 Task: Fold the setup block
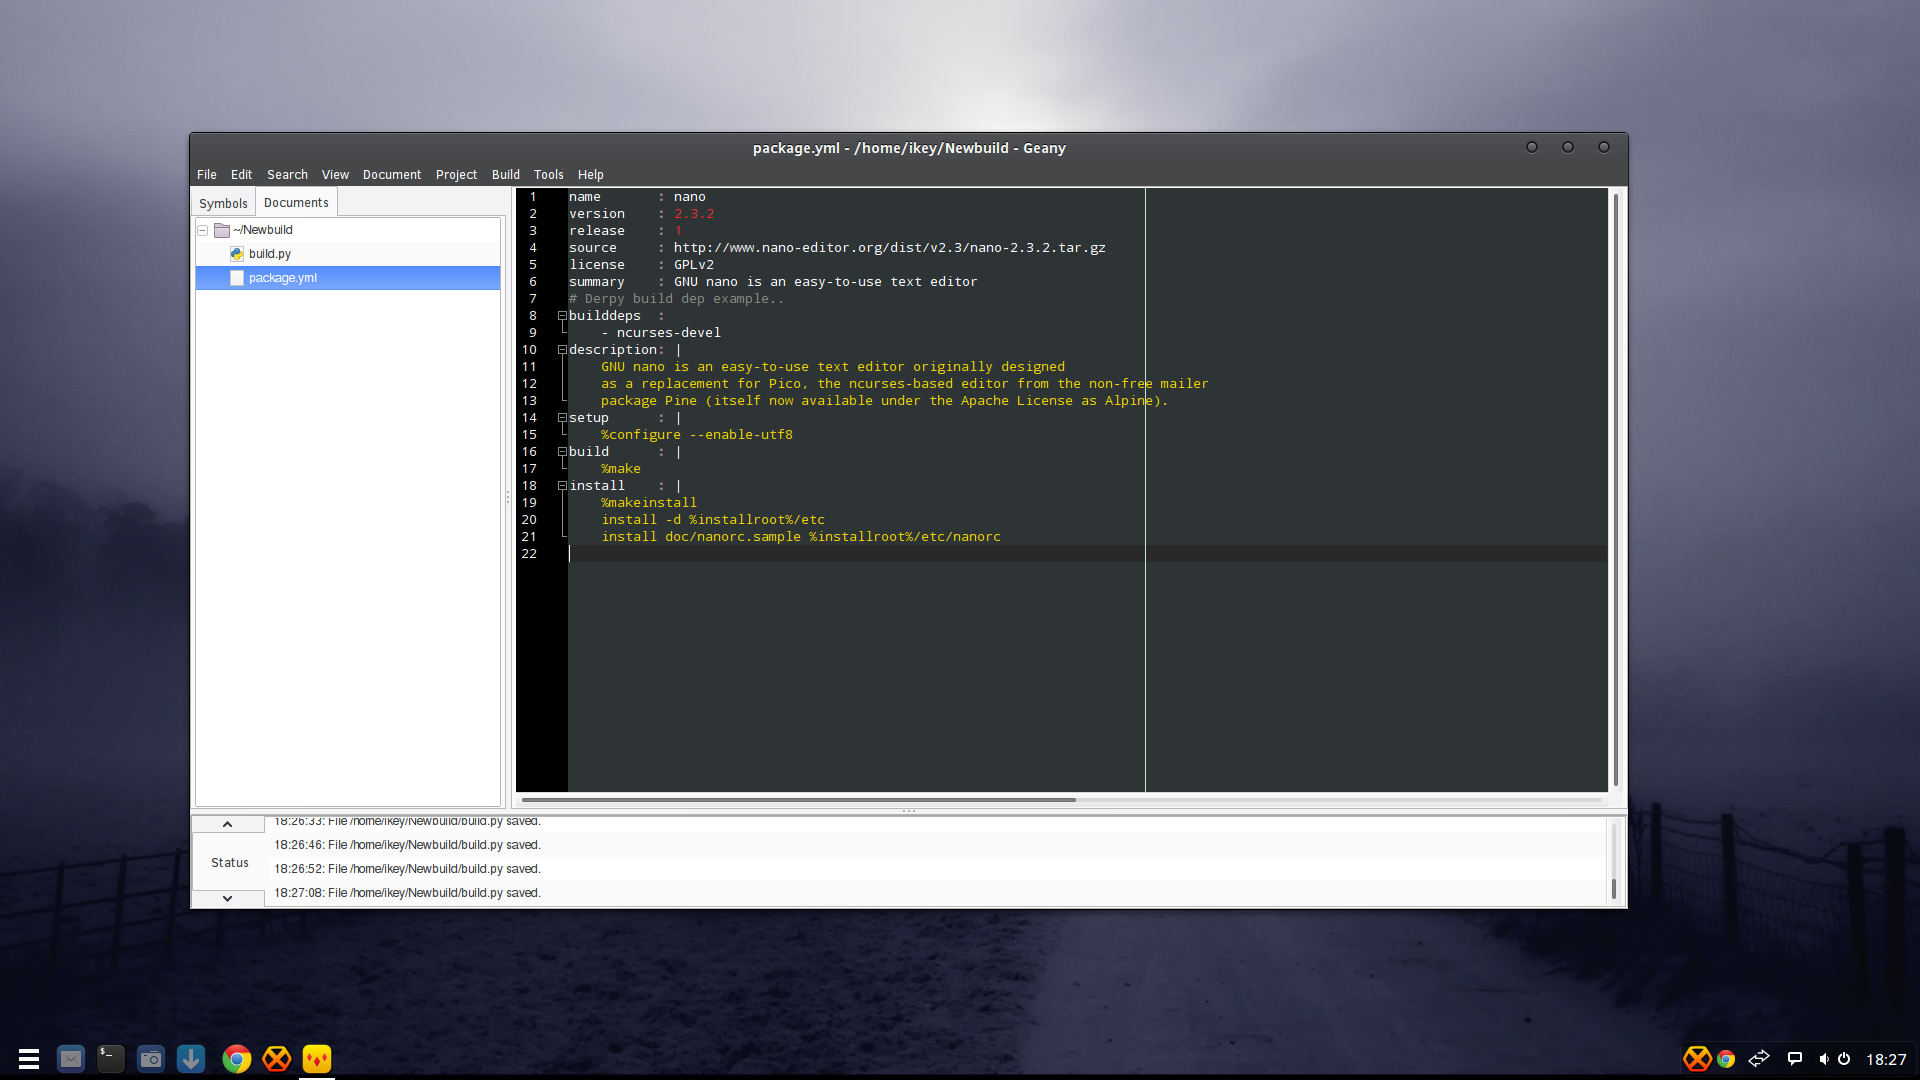click(x=562, y=418)
